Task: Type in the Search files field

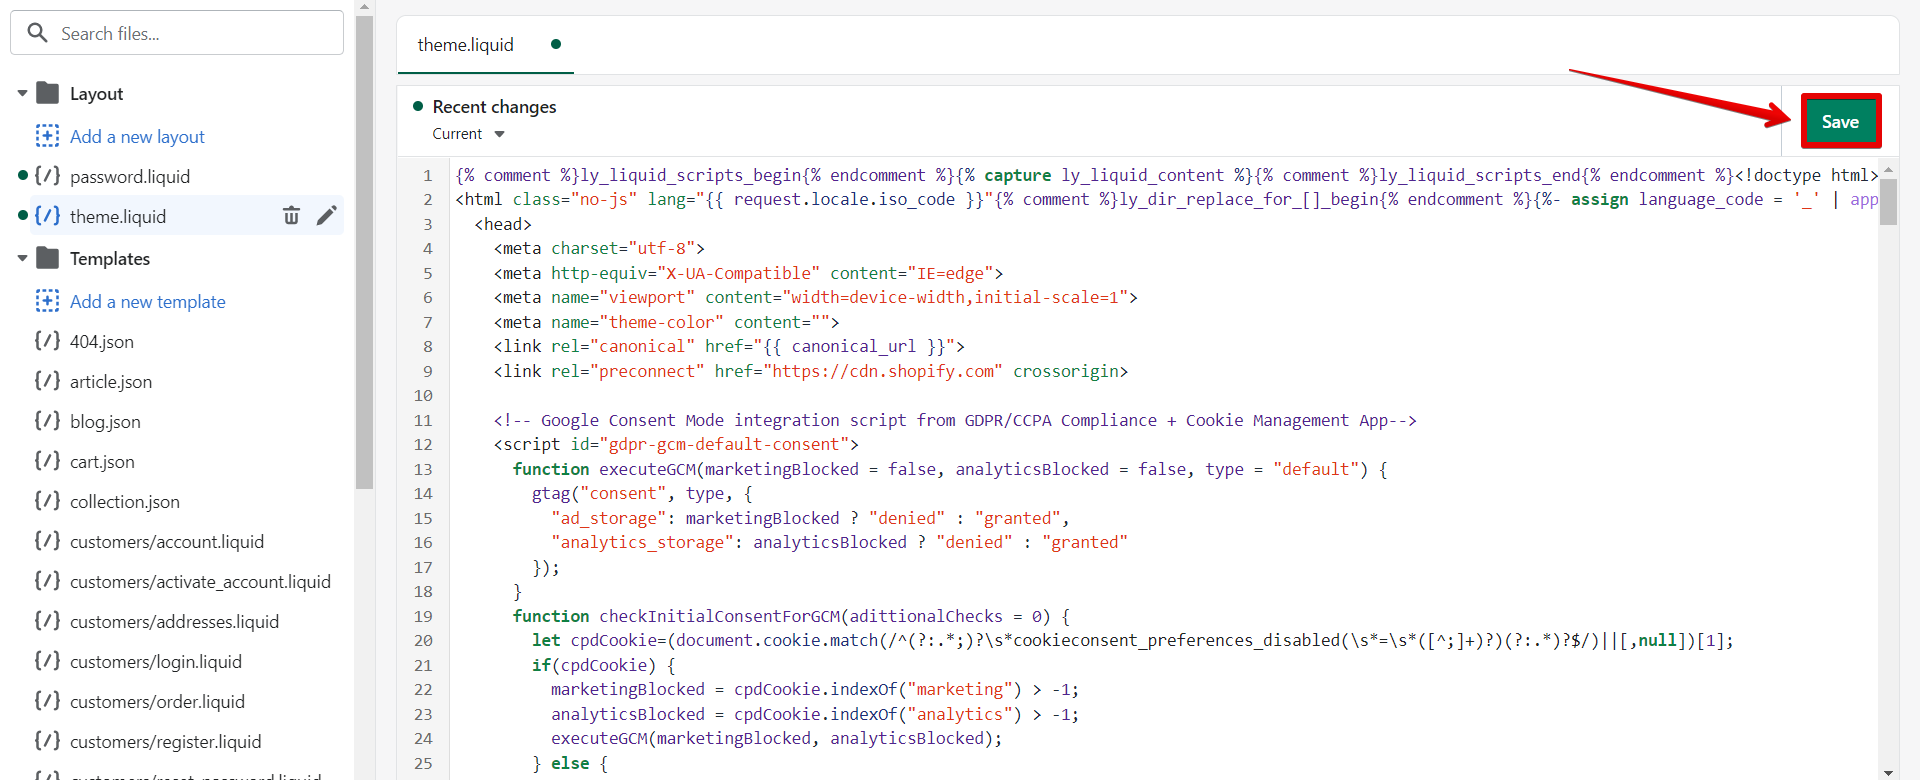Action: click(x=177, y=33)
